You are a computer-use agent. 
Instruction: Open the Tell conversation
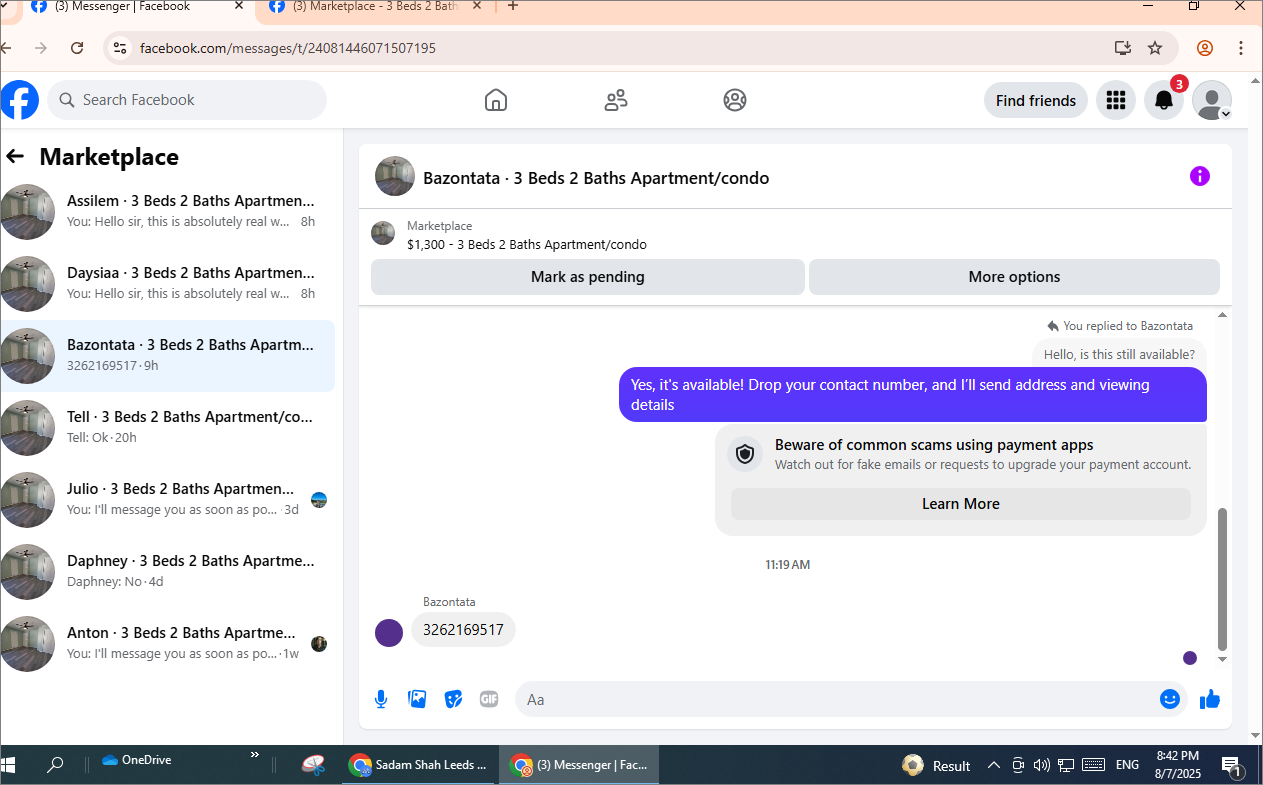pos(167,427)
